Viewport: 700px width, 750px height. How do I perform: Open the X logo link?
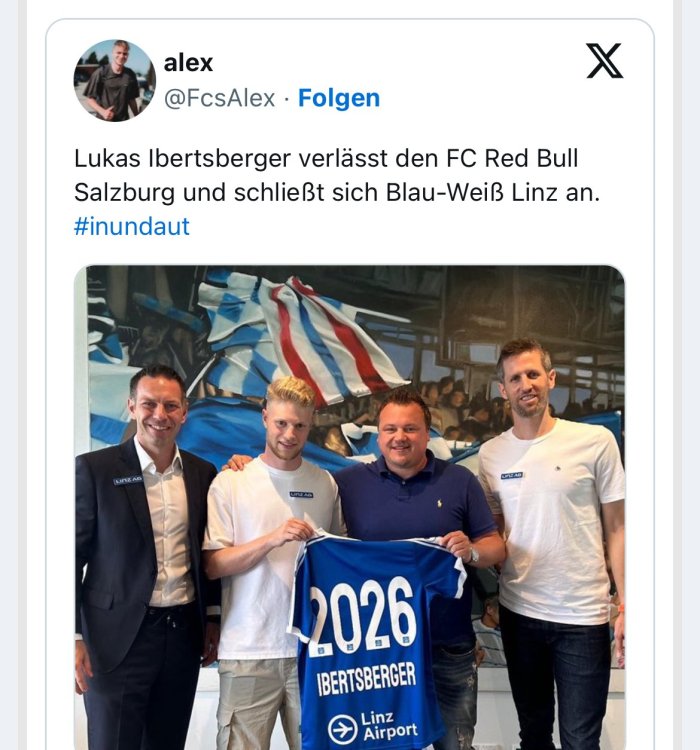pos(604,61)
